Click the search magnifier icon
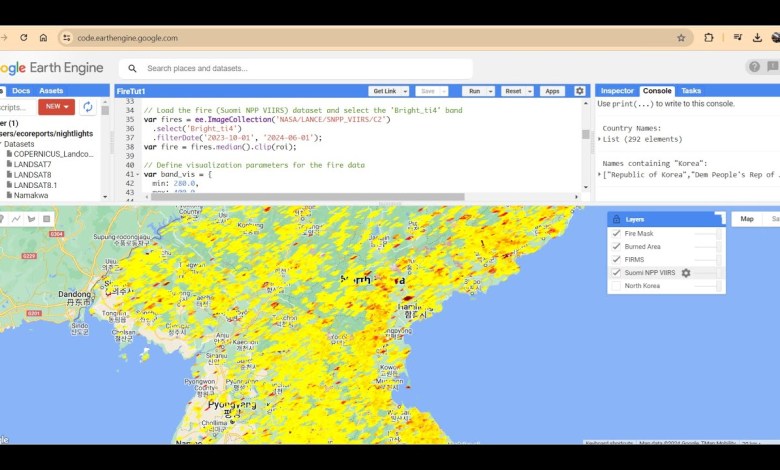The height and width of the screenshot is (470, 780). [132, 69]
